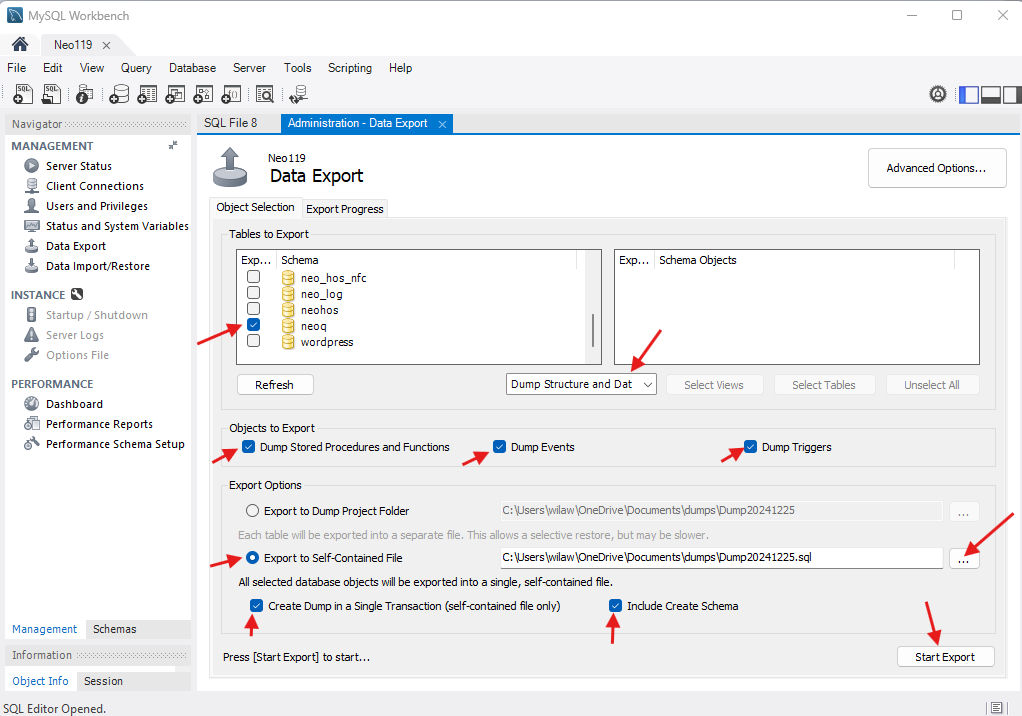Open SQL script file toolbar icon
The image size is (1022, 716).
click(x=52, y=94)
